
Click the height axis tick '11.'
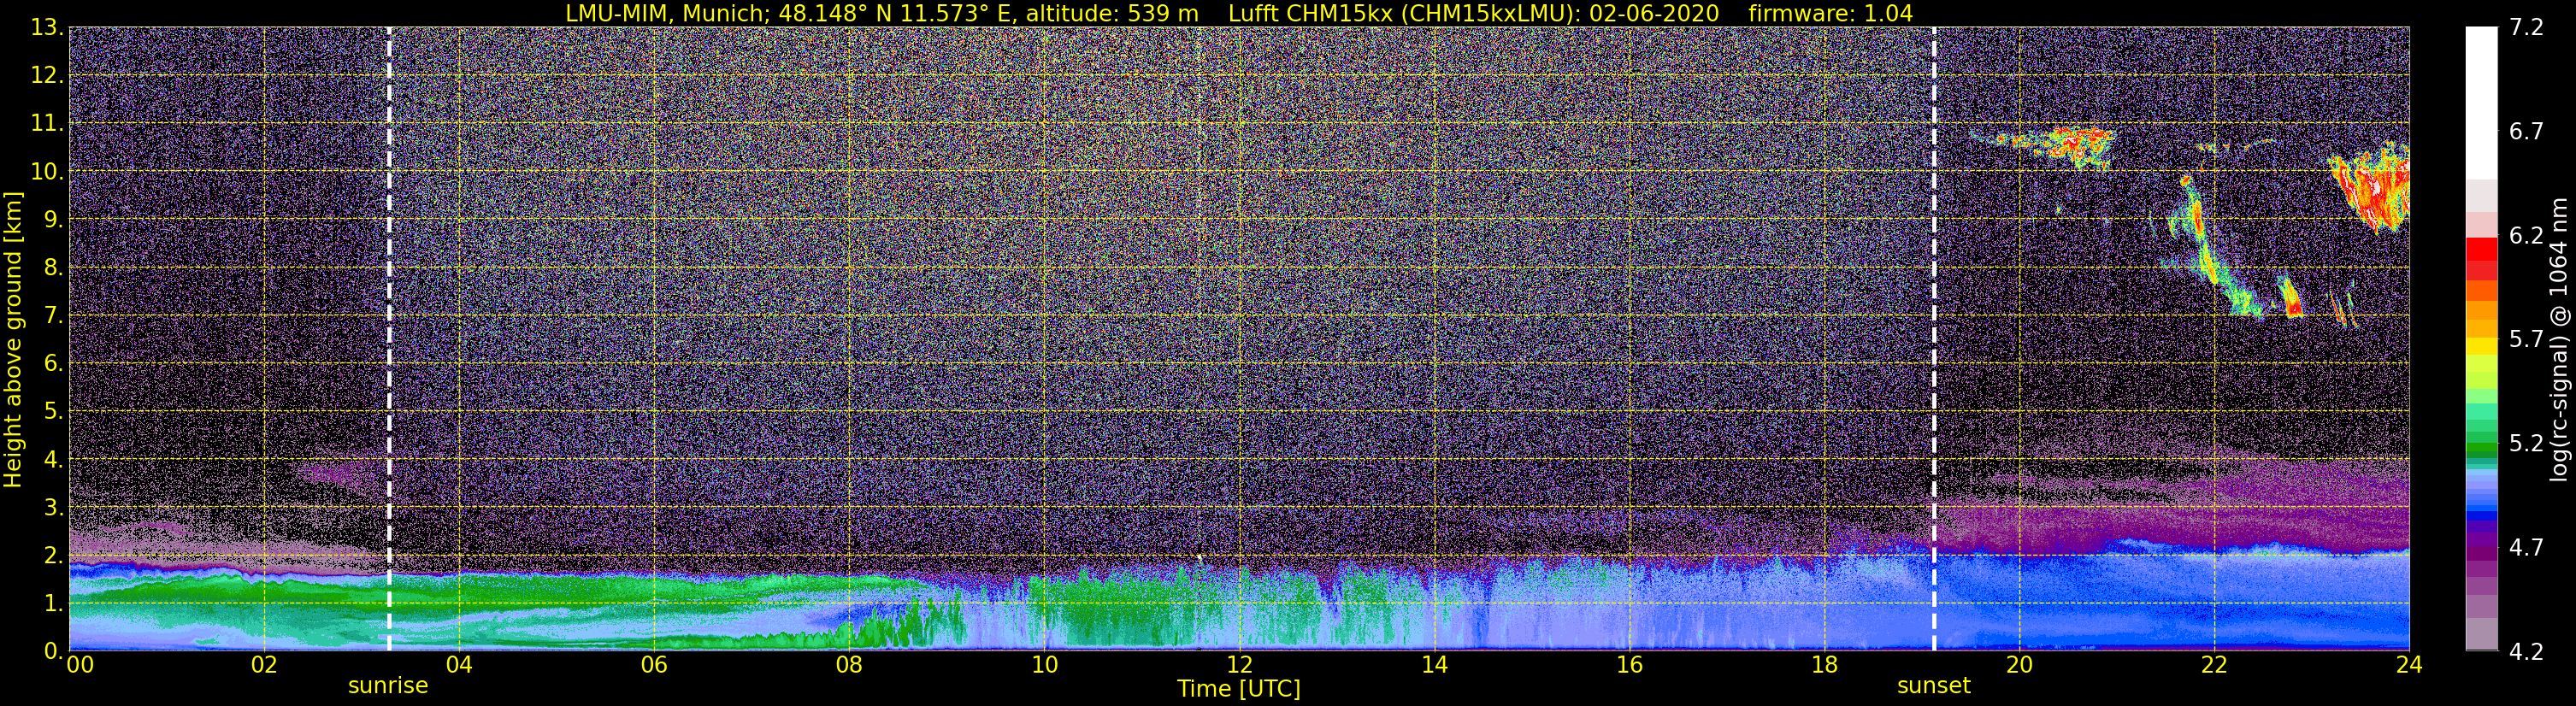47,124
